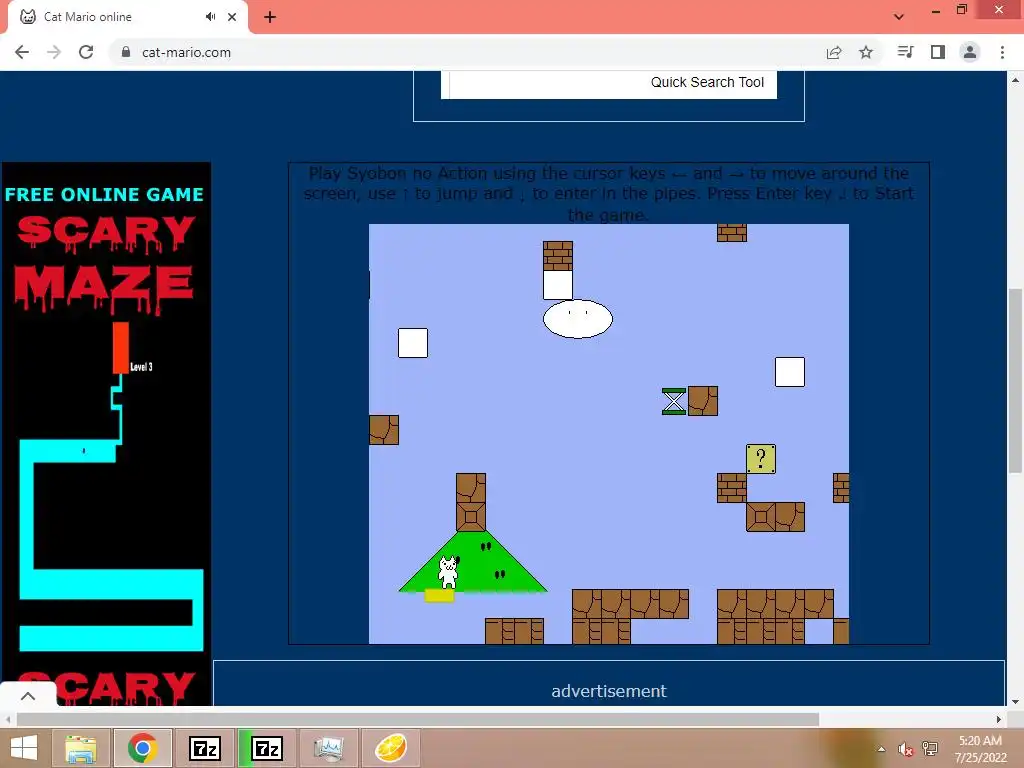This screenshot has width=1024, height=768.
Task: Click the site lock icon
Action: click(x=126, y=52)
